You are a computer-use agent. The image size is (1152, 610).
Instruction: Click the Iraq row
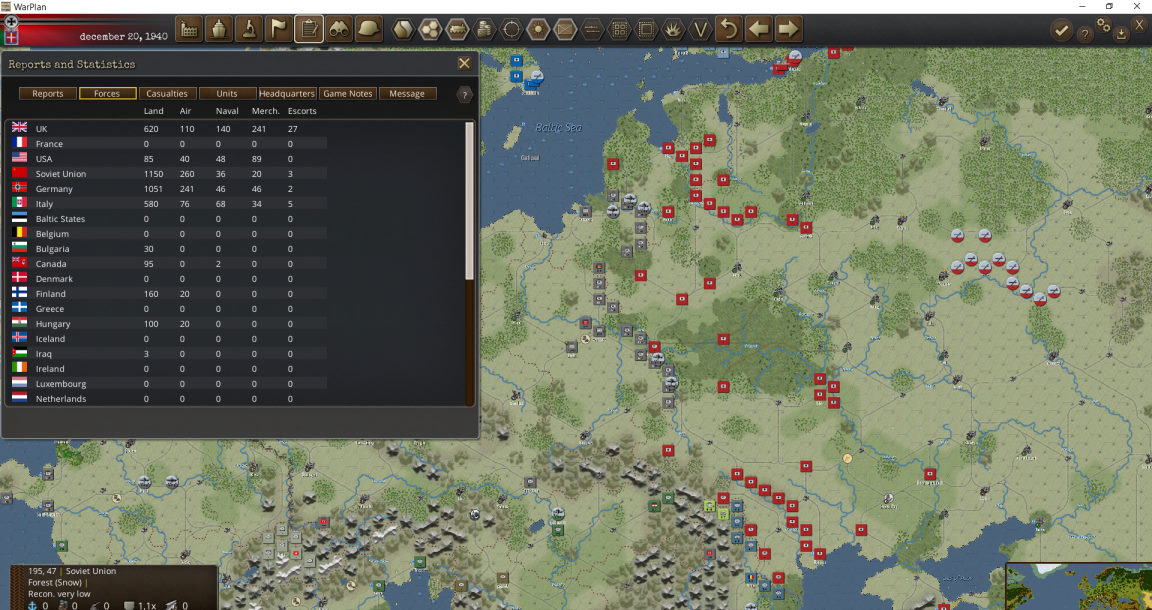pyautogui.click(x=169, y=354)
